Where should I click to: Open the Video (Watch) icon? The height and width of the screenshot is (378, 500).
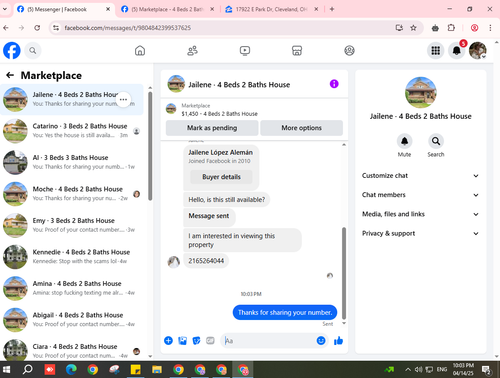(245, 51)
